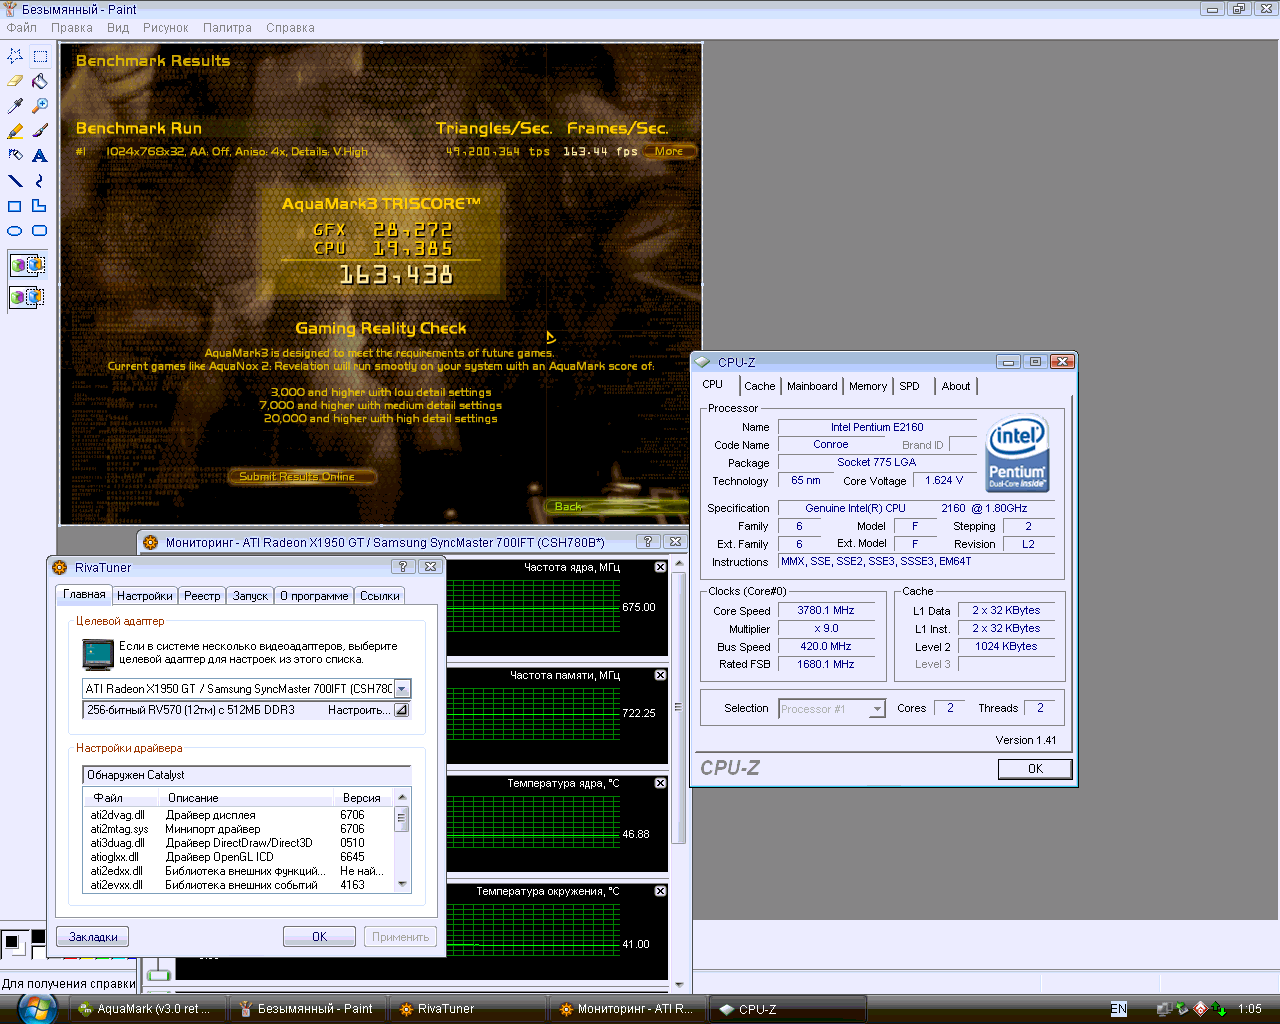Open the Рисунок menu in Paint
1280x1024 pixels.
point(166,28)
